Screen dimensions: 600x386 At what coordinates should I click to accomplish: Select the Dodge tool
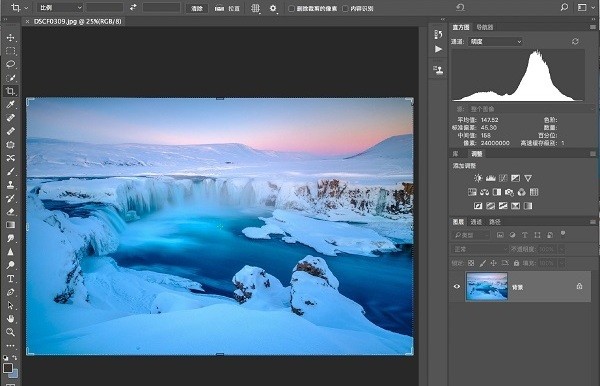(x=10, y=265)
